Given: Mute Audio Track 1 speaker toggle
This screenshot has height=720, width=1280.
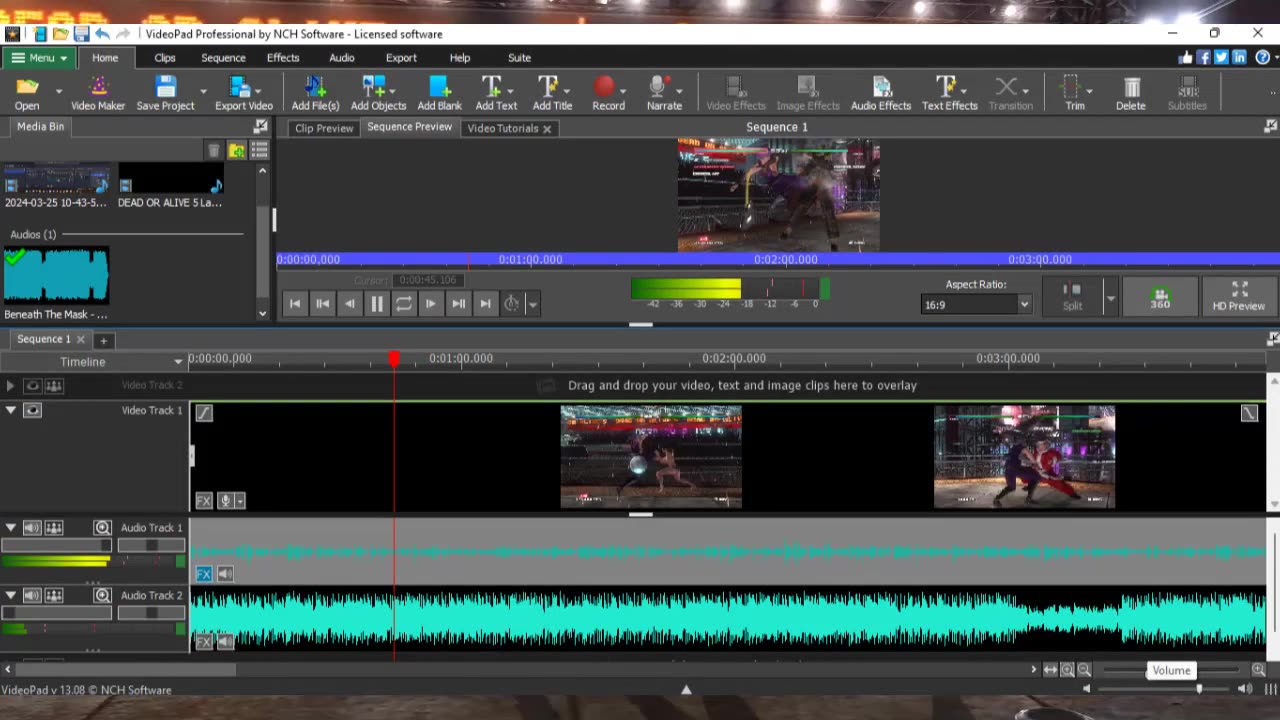Looking at the screenshot, I should (32, 528).
